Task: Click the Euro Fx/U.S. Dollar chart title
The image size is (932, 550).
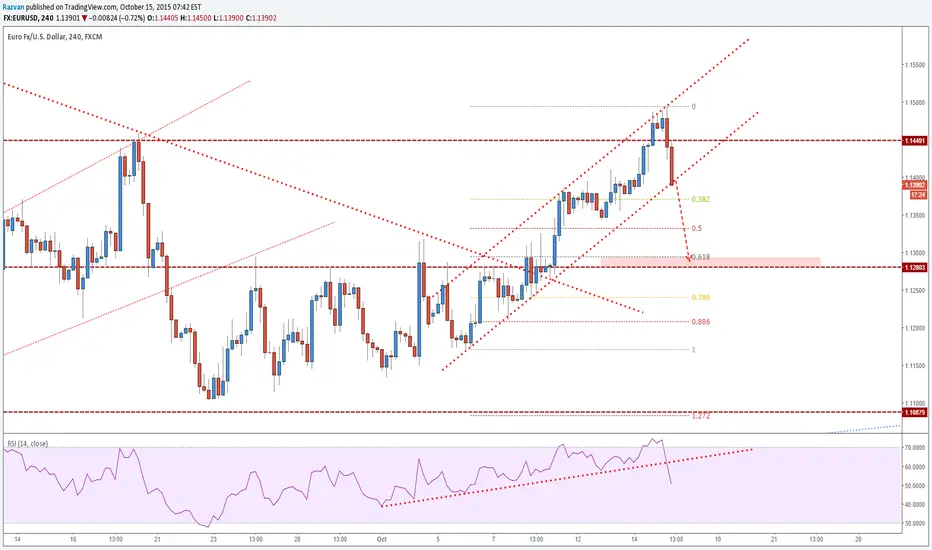Action: pyautogui.click(x=55, y=37)
